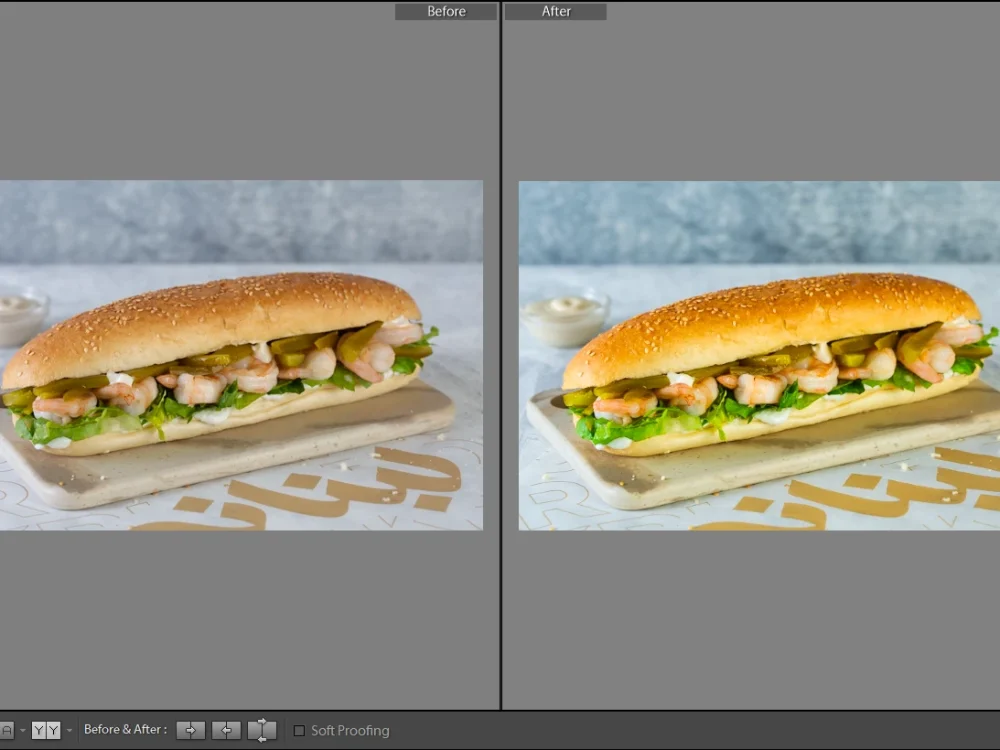
Task: Copy Before settings to After
Action: (x=191, y=730)
